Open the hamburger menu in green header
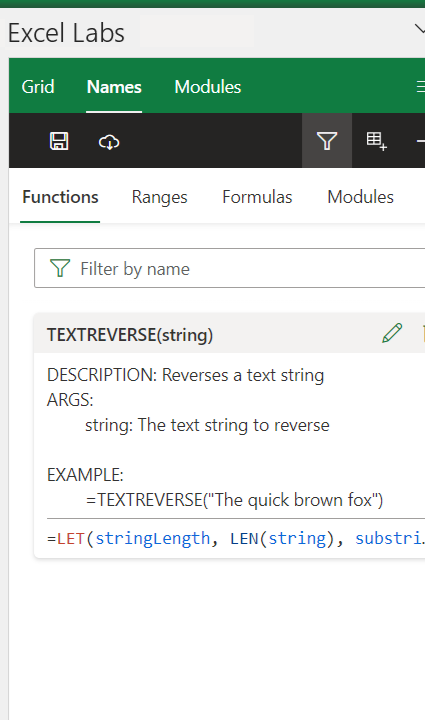The image size is (425, 720). tap(420, 87)
